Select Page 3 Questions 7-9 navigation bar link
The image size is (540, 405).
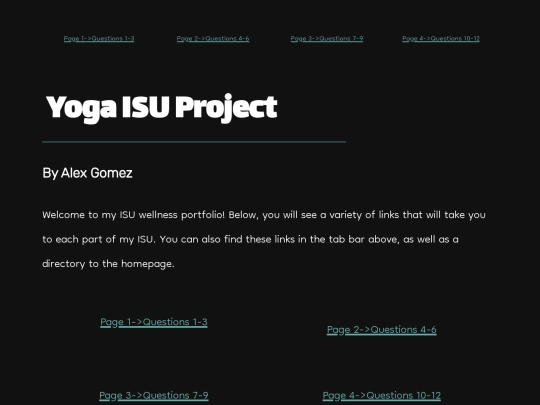(327, 39)
